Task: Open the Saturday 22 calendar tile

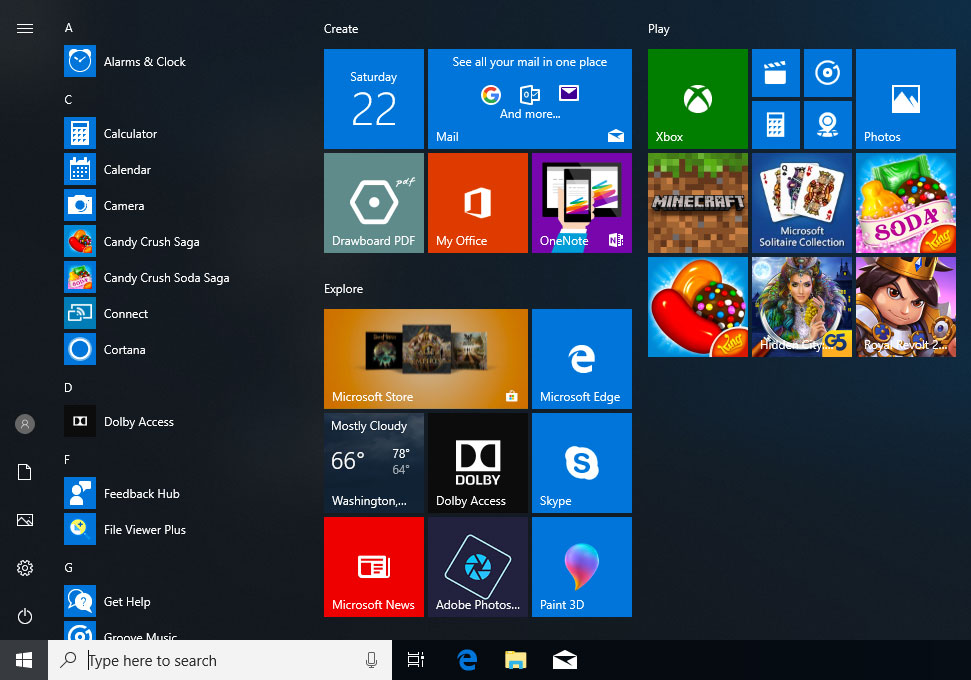Action: coord(374,99)
